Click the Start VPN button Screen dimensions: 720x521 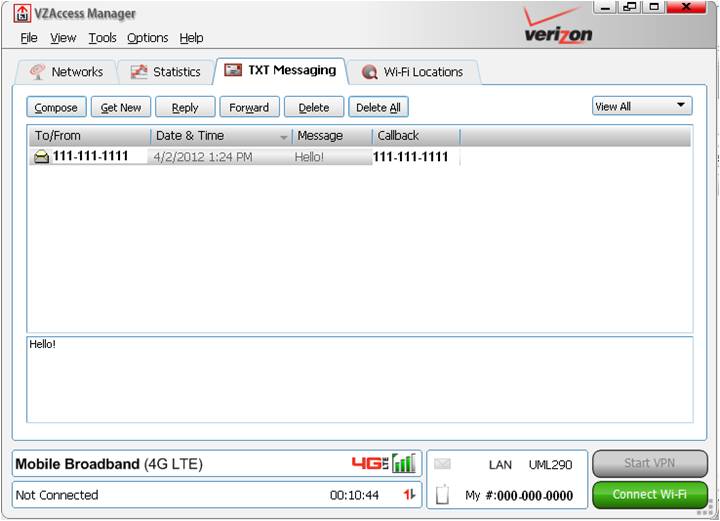click(x=649, y=463)
